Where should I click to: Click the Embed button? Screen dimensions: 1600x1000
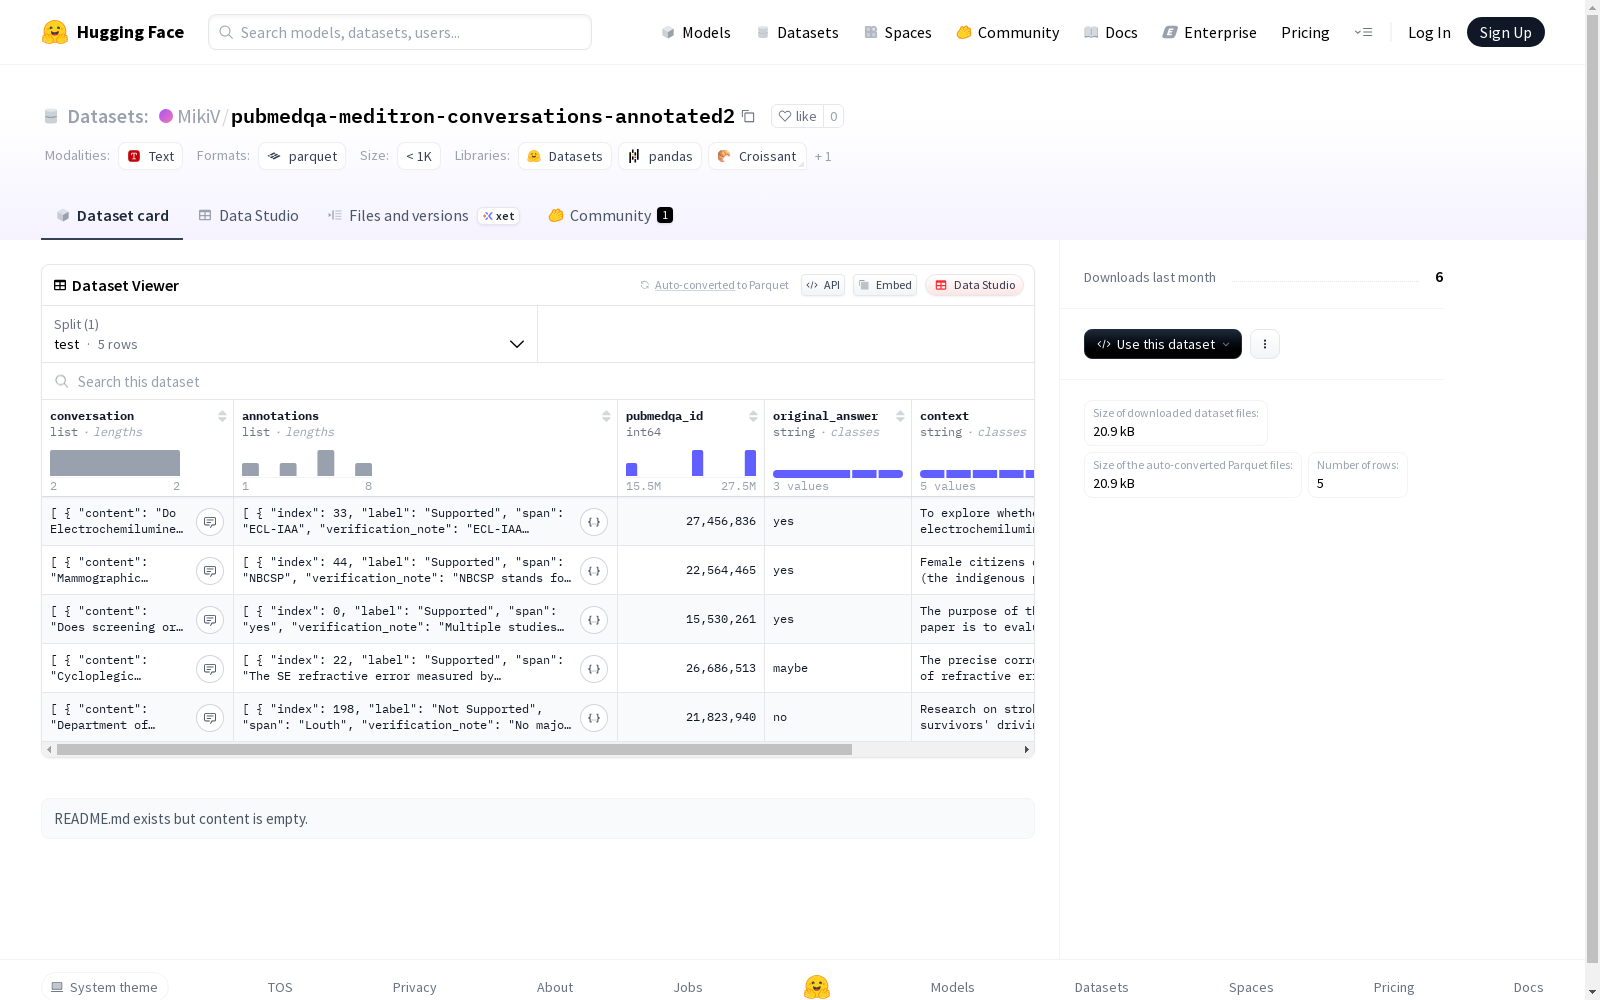[x=885, y=285]
